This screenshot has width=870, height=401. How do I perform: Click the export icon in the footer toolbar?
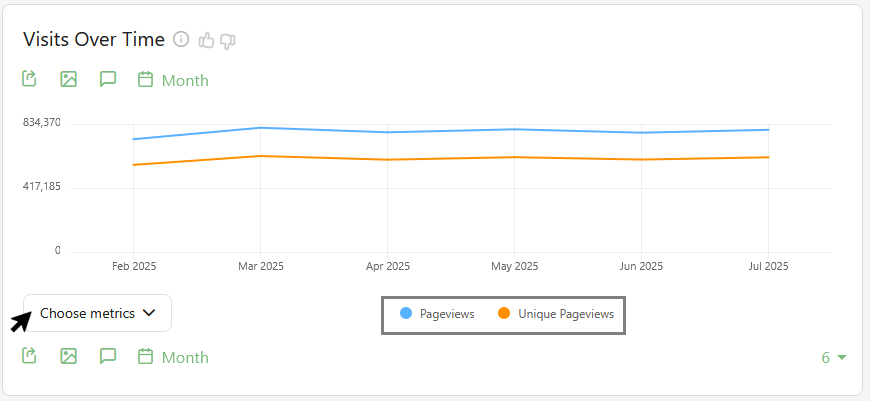[x=29, y=355]
